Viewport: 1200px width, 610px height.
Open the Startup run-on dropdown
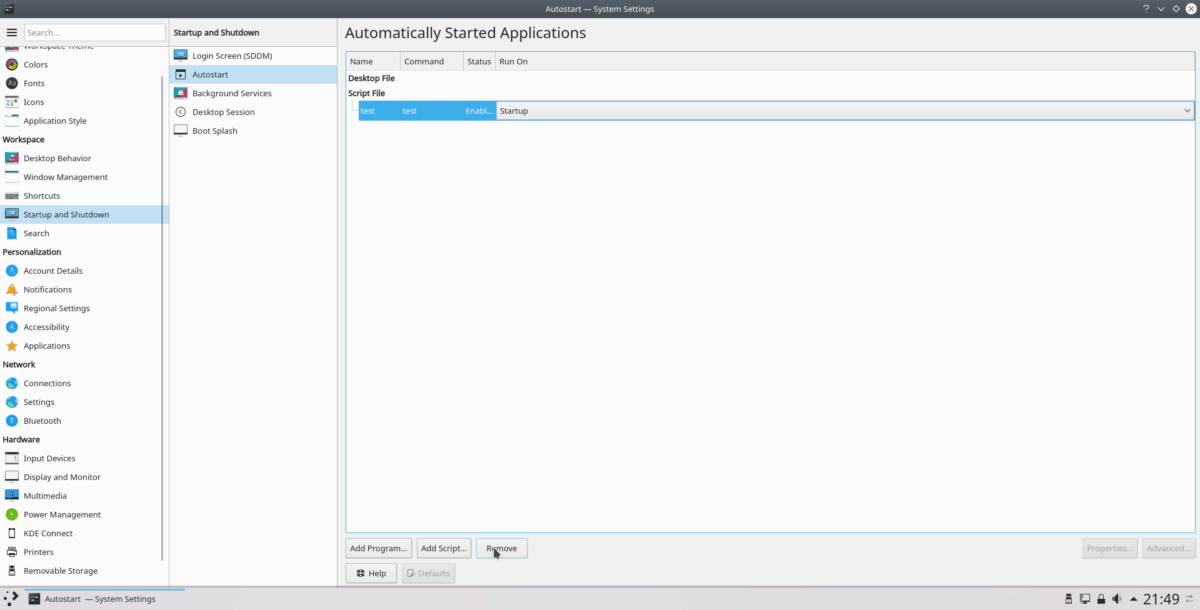click(x=1186, y=110)
